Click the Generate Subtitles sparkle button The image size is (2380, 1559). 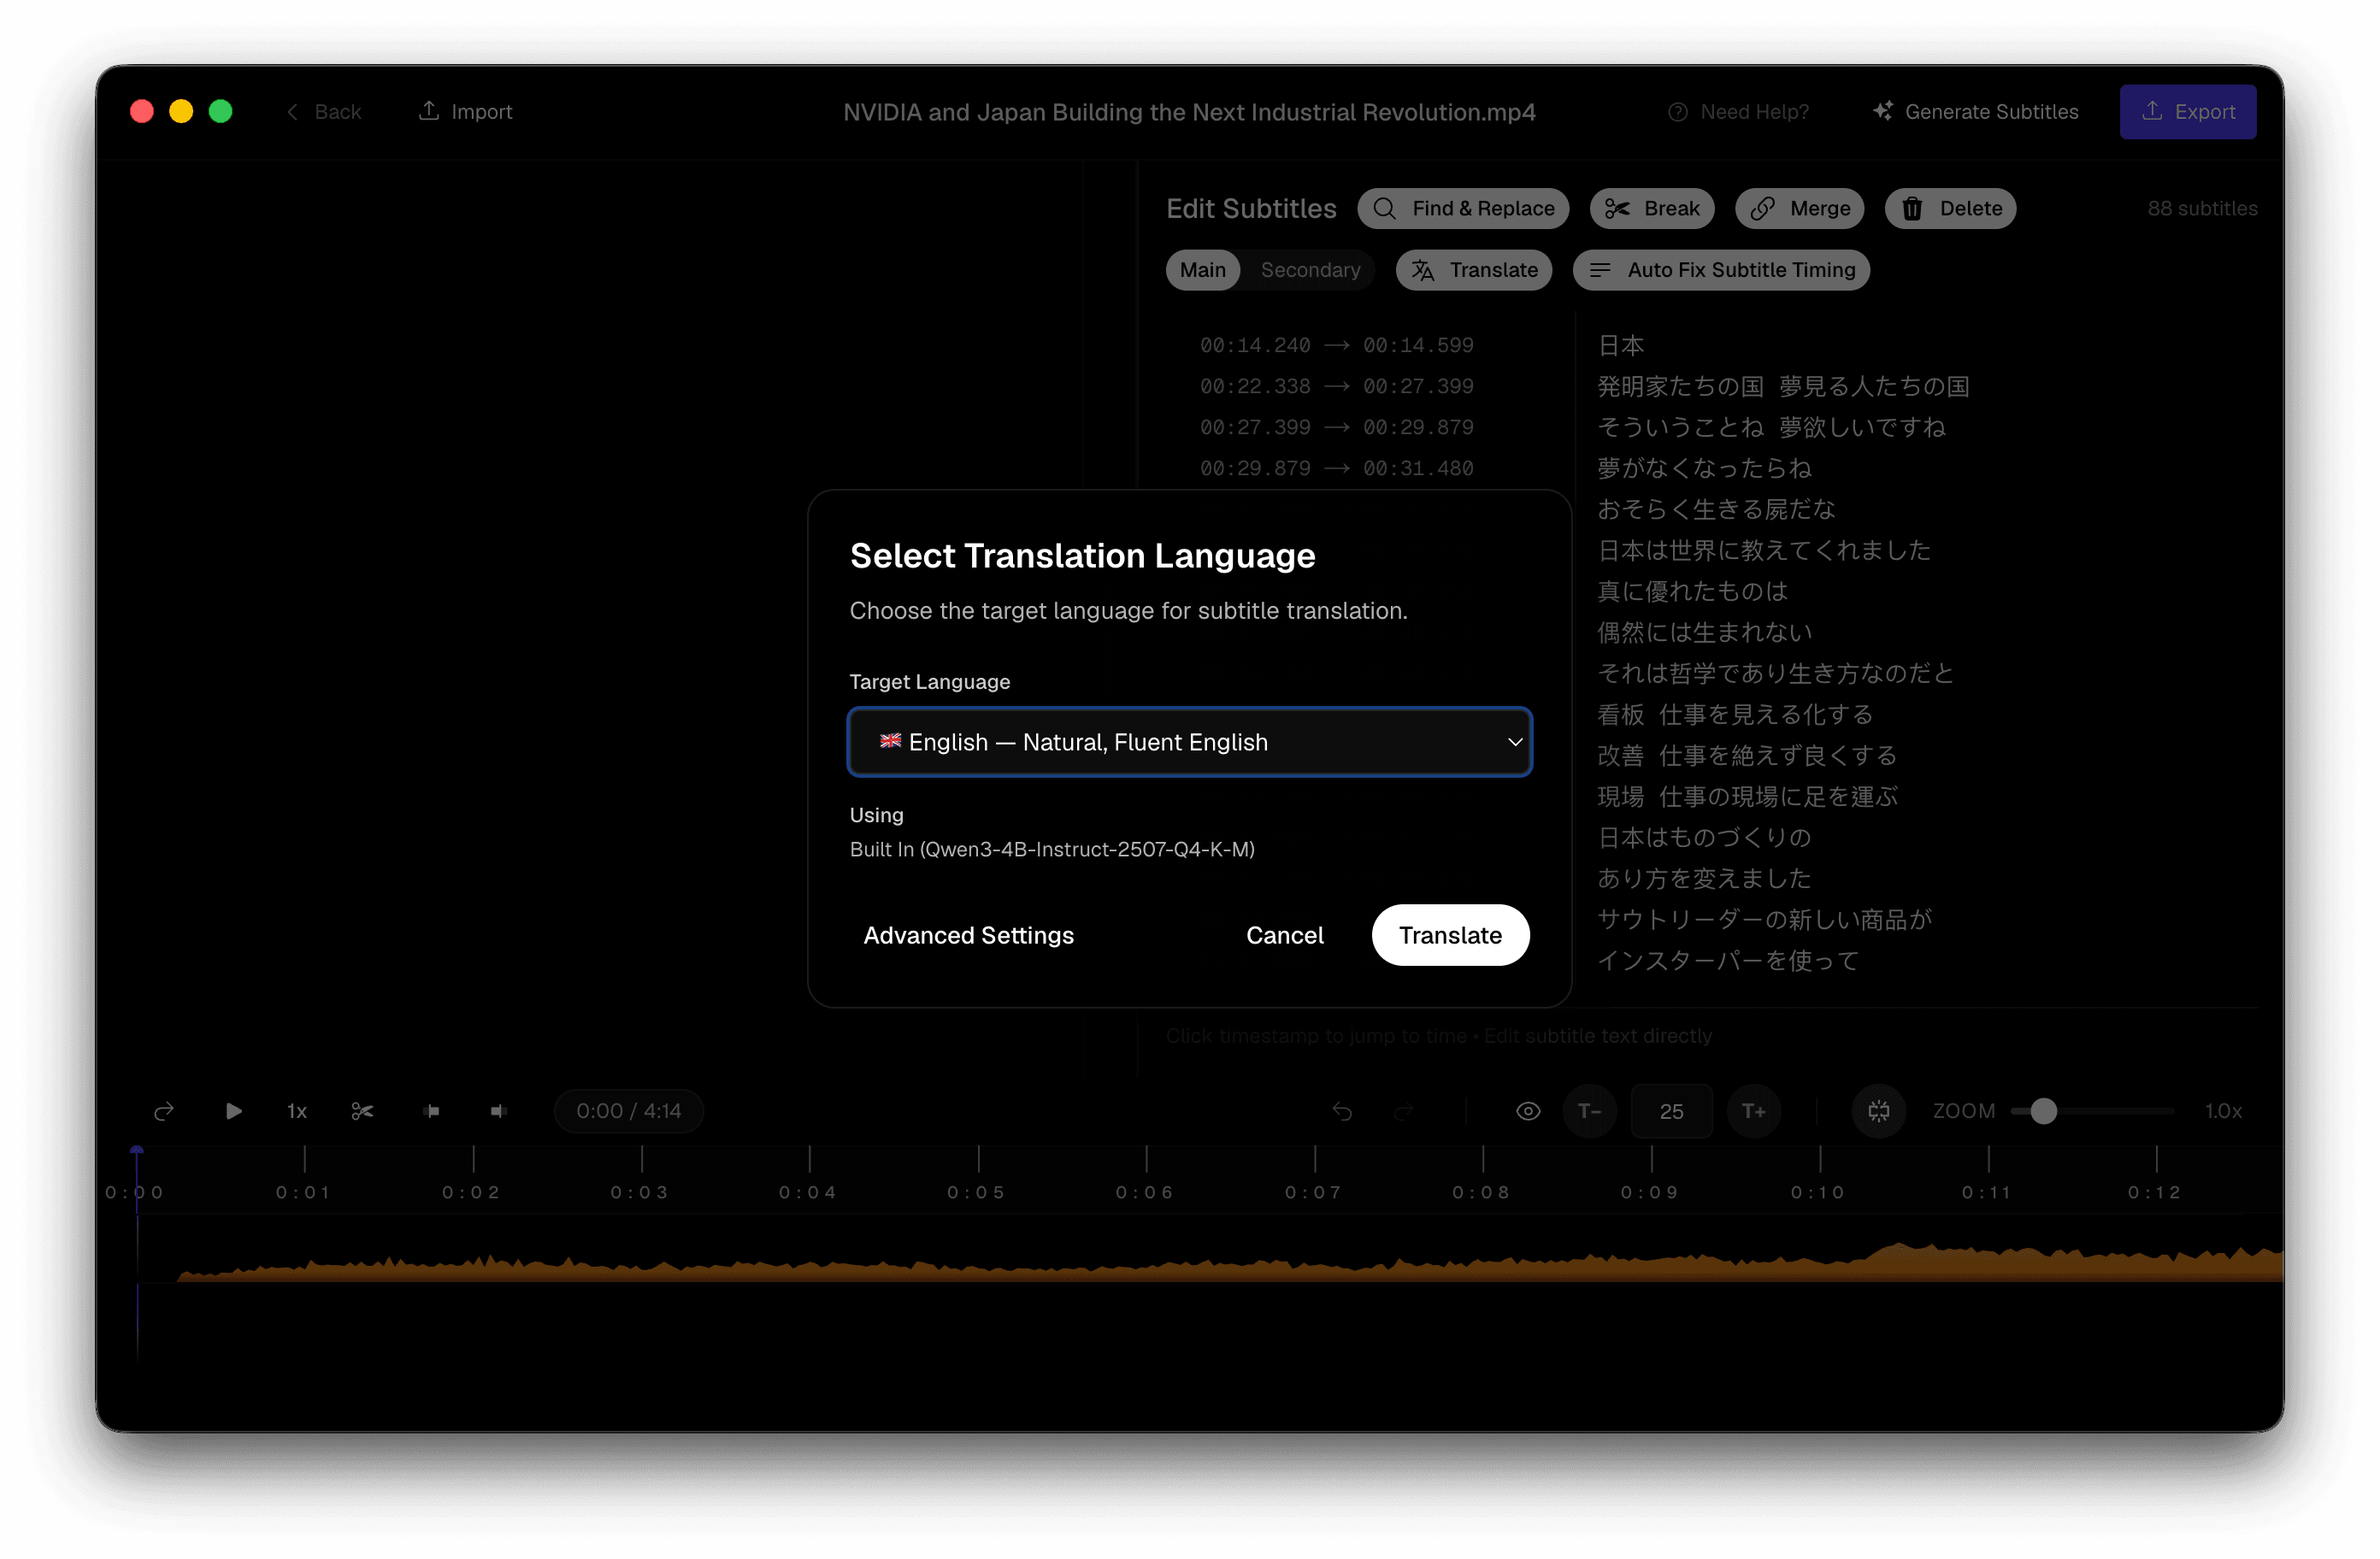[1976, 112]
